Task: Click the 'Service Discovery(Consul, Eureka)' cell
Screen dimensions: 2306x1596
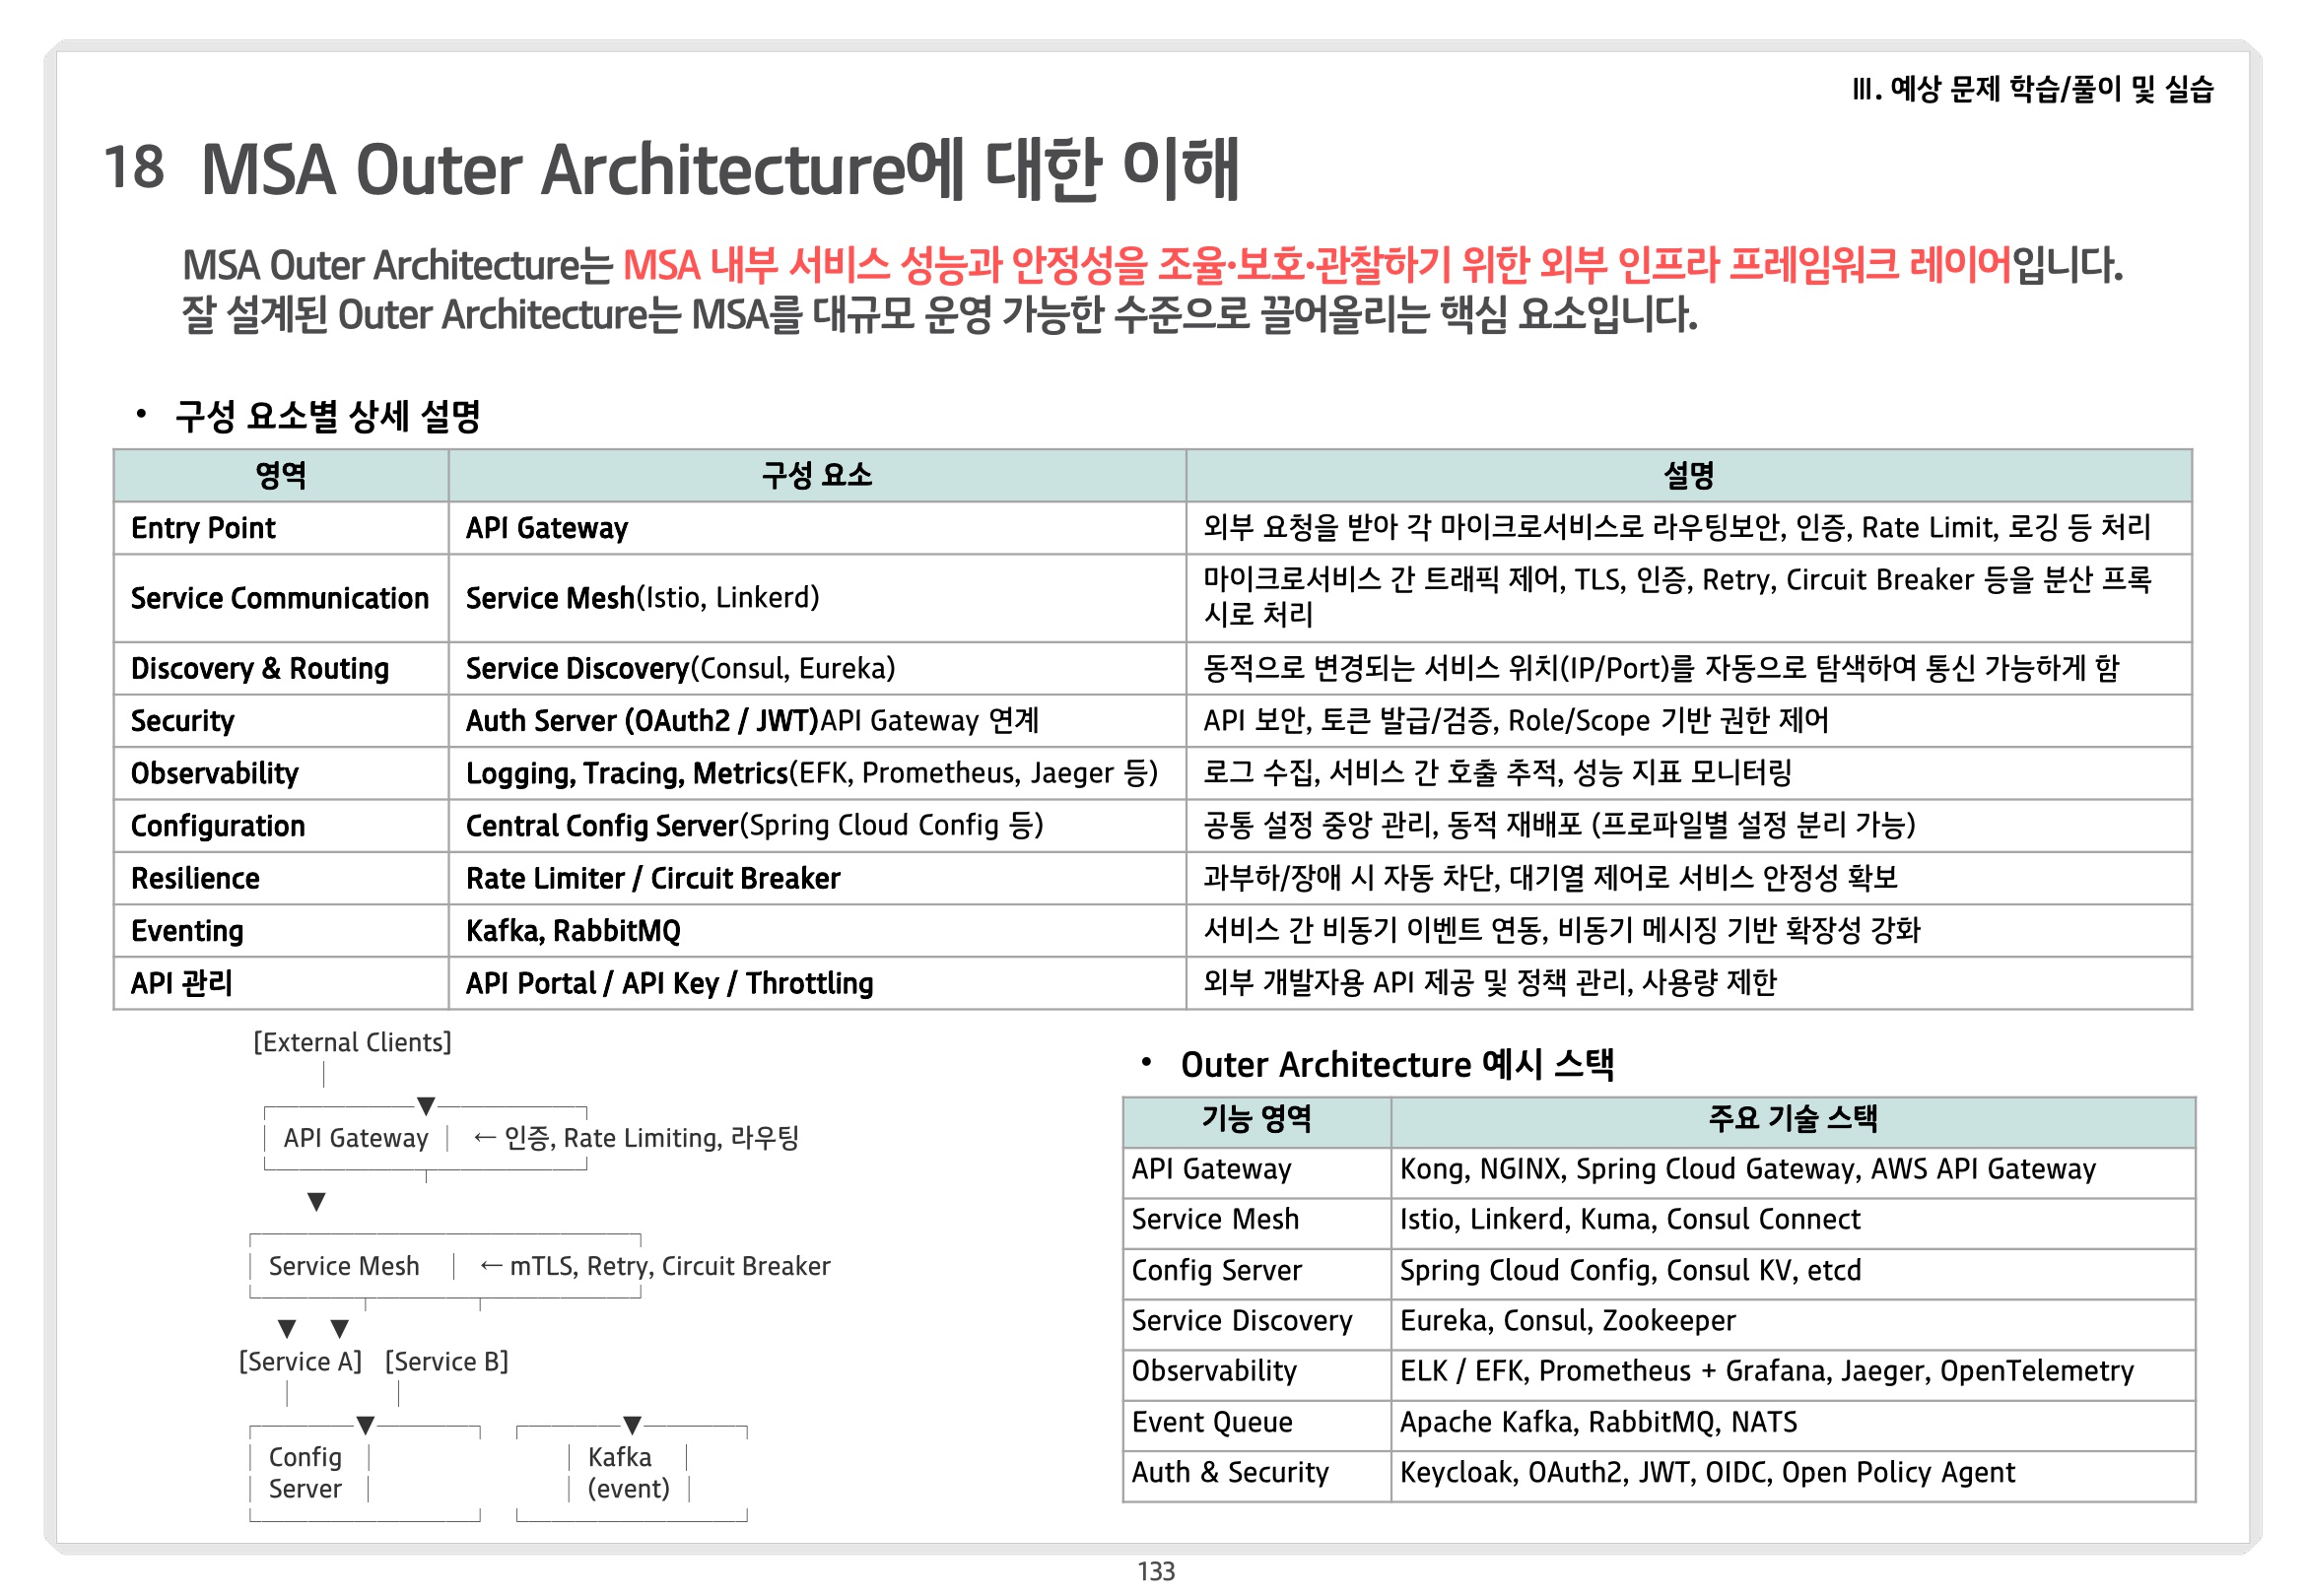Action: pos(817,668)
